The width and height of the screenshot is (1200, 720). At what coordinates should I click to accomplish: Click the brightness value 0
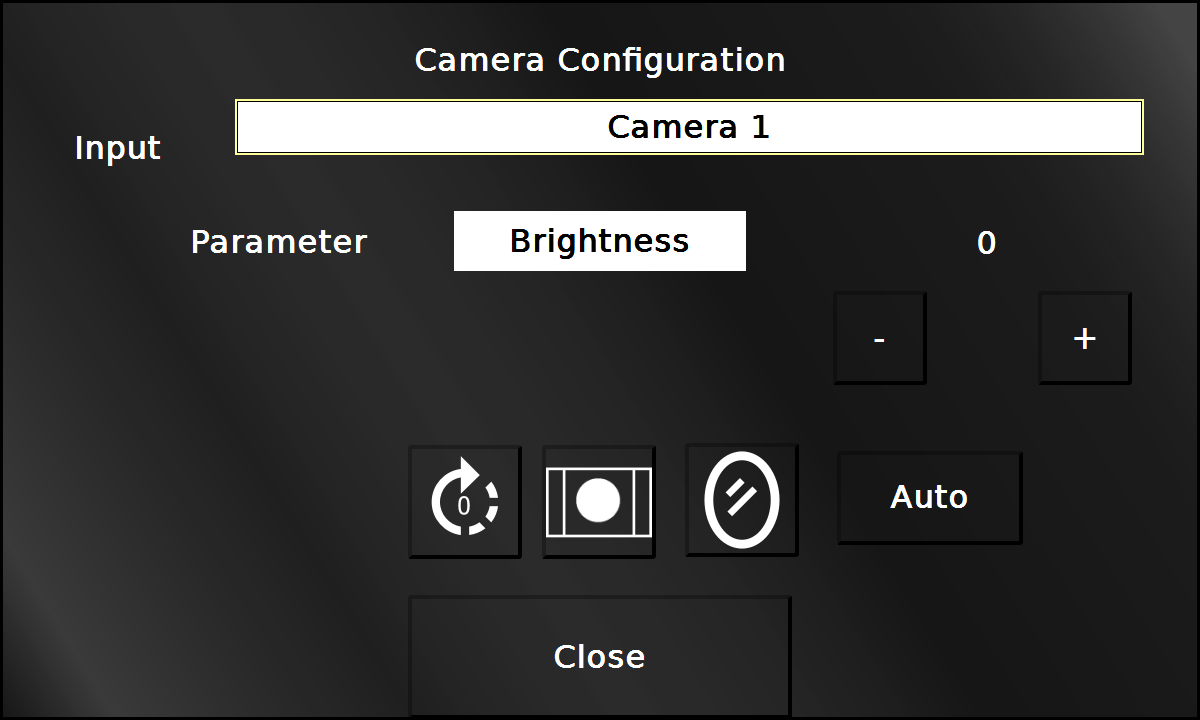tap(986, 243)
